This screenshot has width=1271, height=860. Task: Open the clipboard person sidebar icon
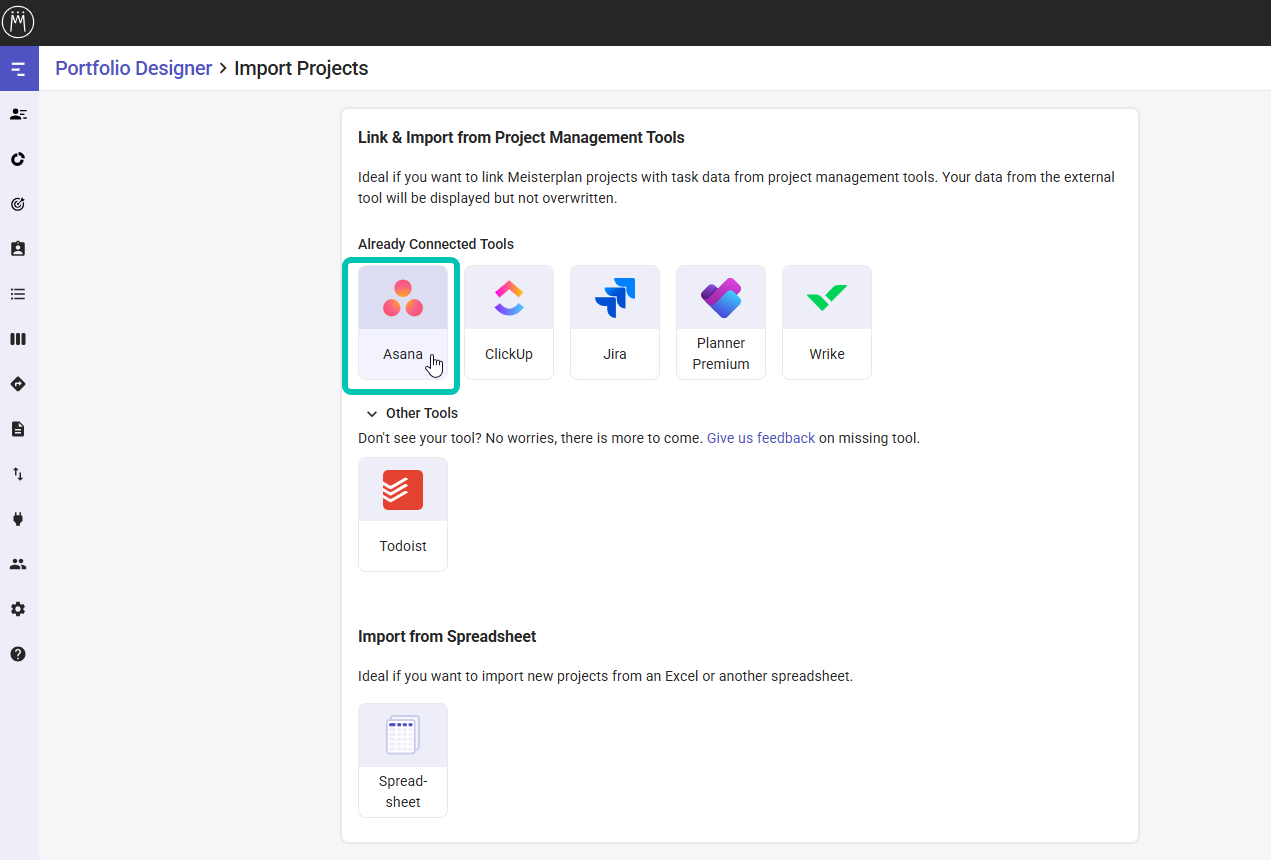pyautogui.click(x=18, y=249)
